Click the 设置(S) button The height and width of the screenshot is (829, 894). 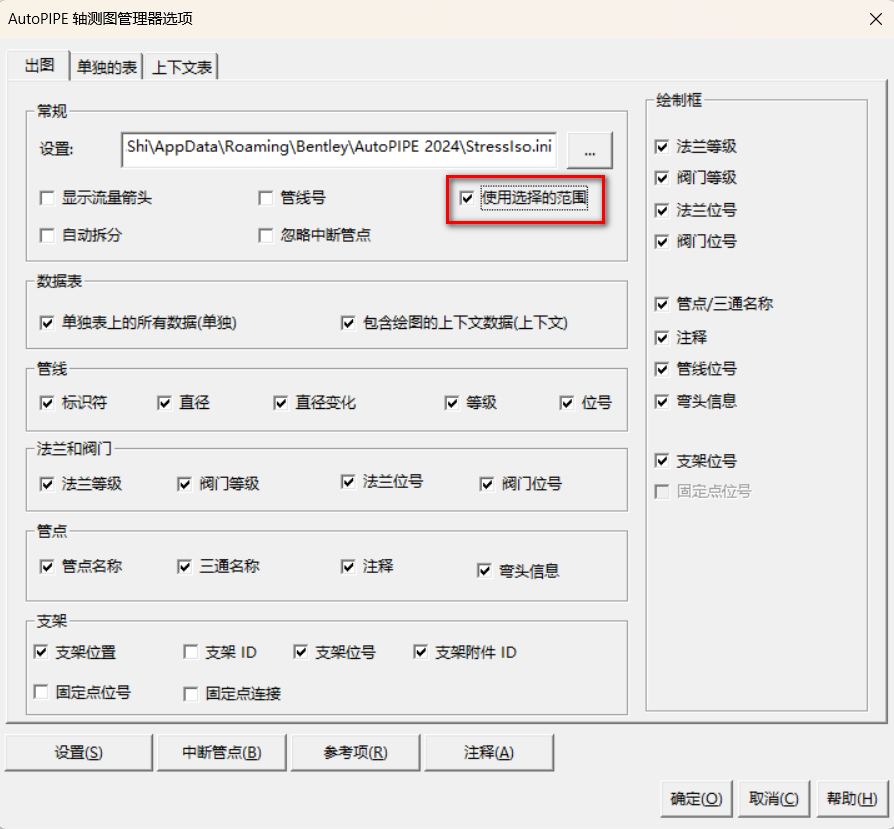(79, 753)
